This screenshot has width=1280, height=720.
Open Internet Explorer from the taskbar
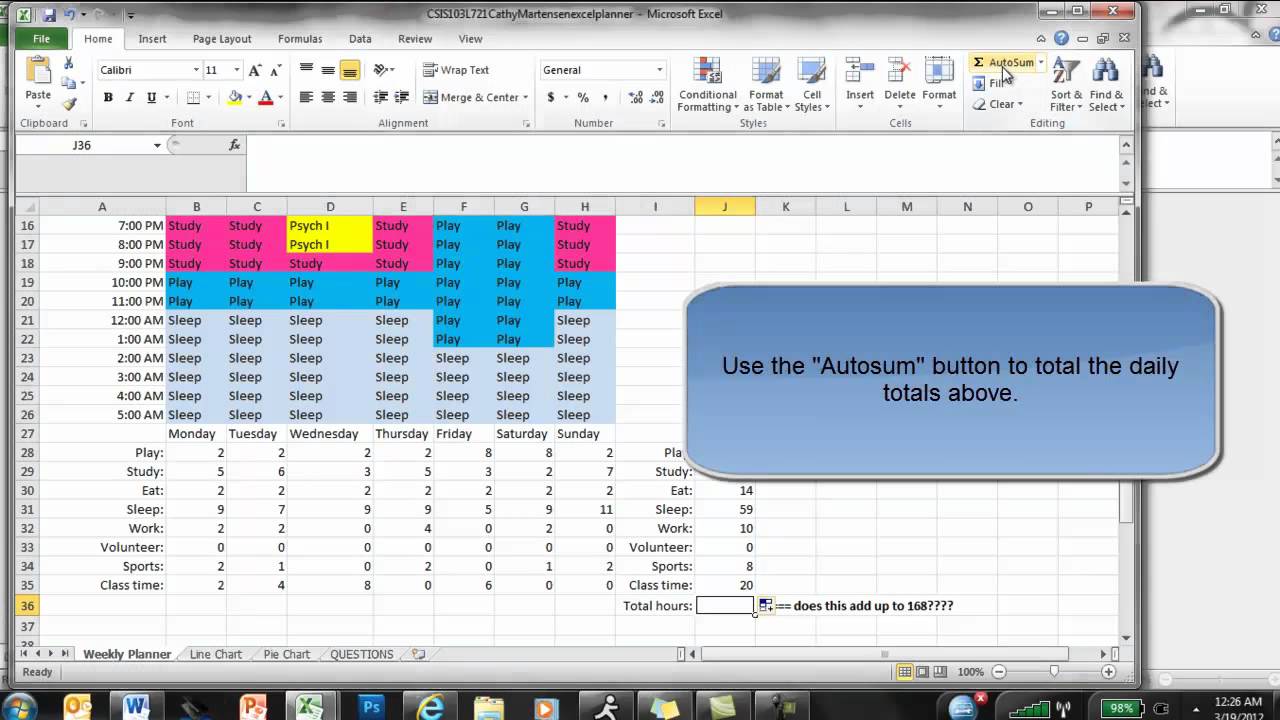pos(431,707)
